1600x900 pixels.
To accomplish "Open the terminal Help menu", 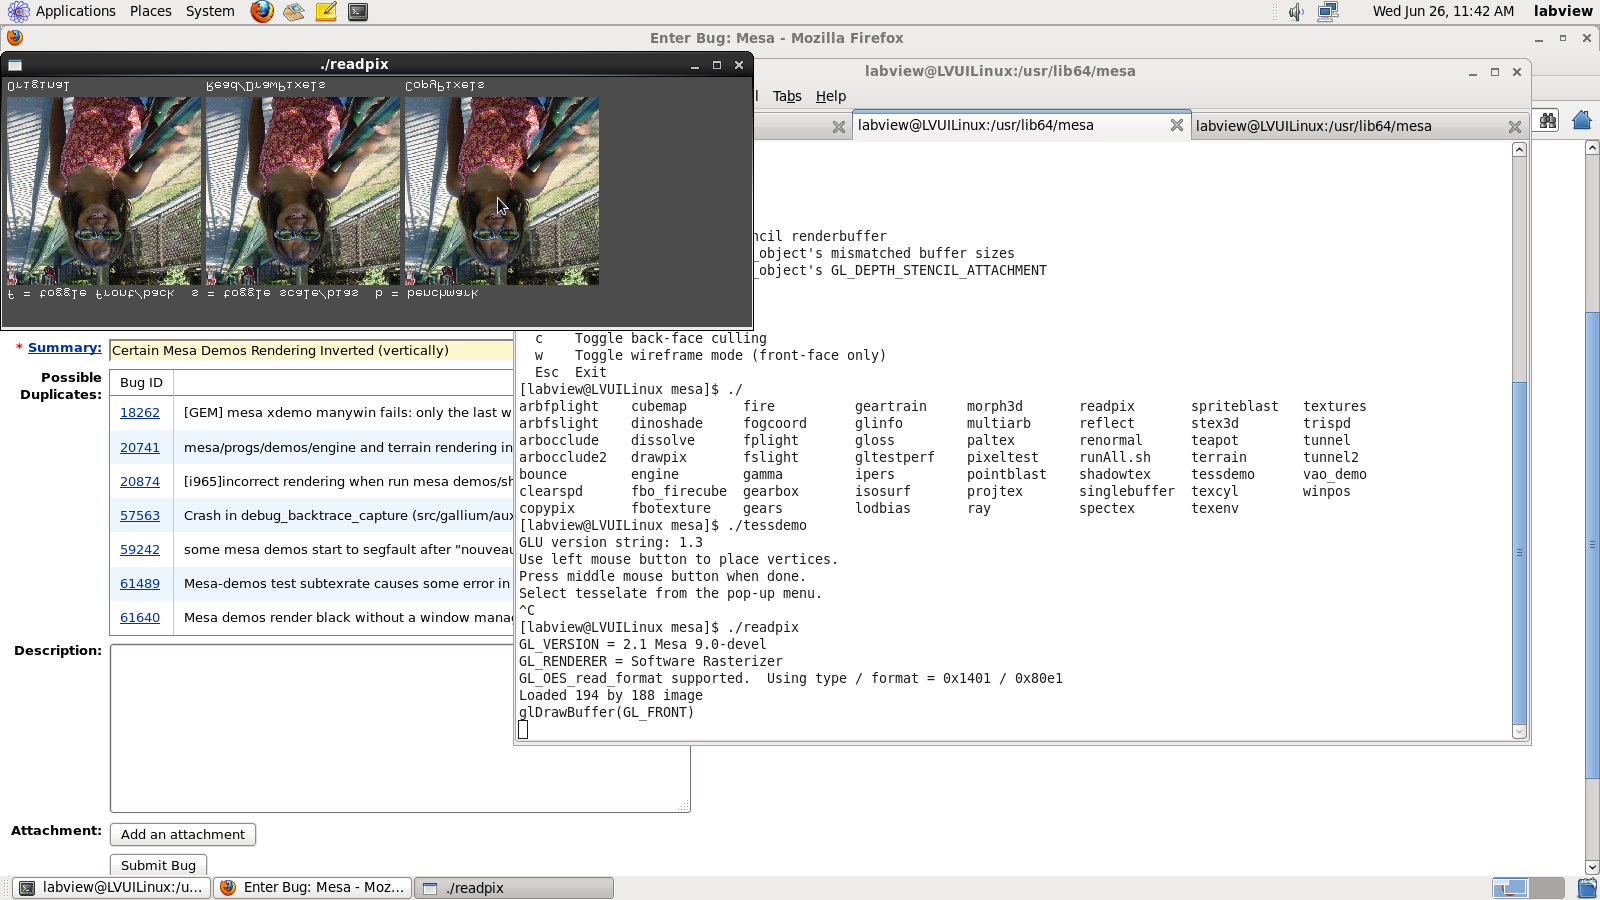I will (x=830, y=96).
